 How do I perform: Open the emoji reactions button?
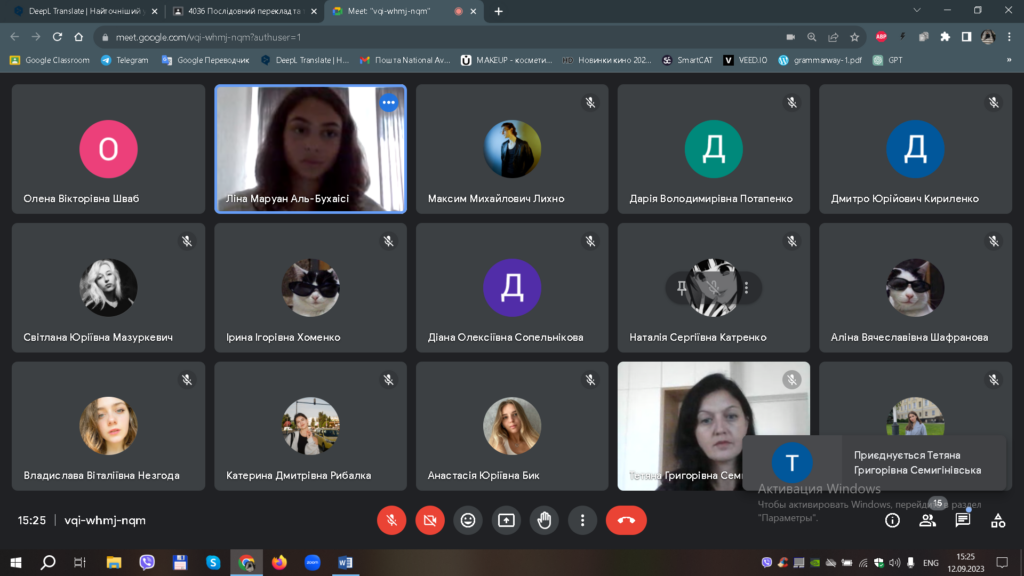[467, 520]
